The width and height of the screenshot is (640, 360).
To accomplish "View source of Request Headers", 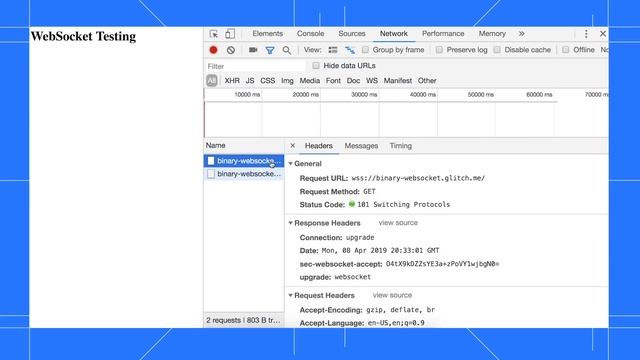I will 393,295.
